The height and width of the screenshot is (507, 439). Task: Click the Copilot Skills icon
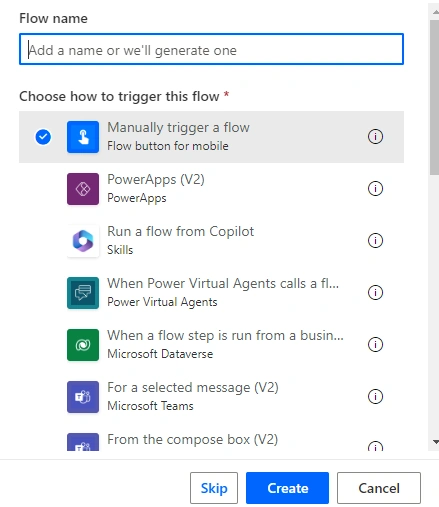(83, 241)
